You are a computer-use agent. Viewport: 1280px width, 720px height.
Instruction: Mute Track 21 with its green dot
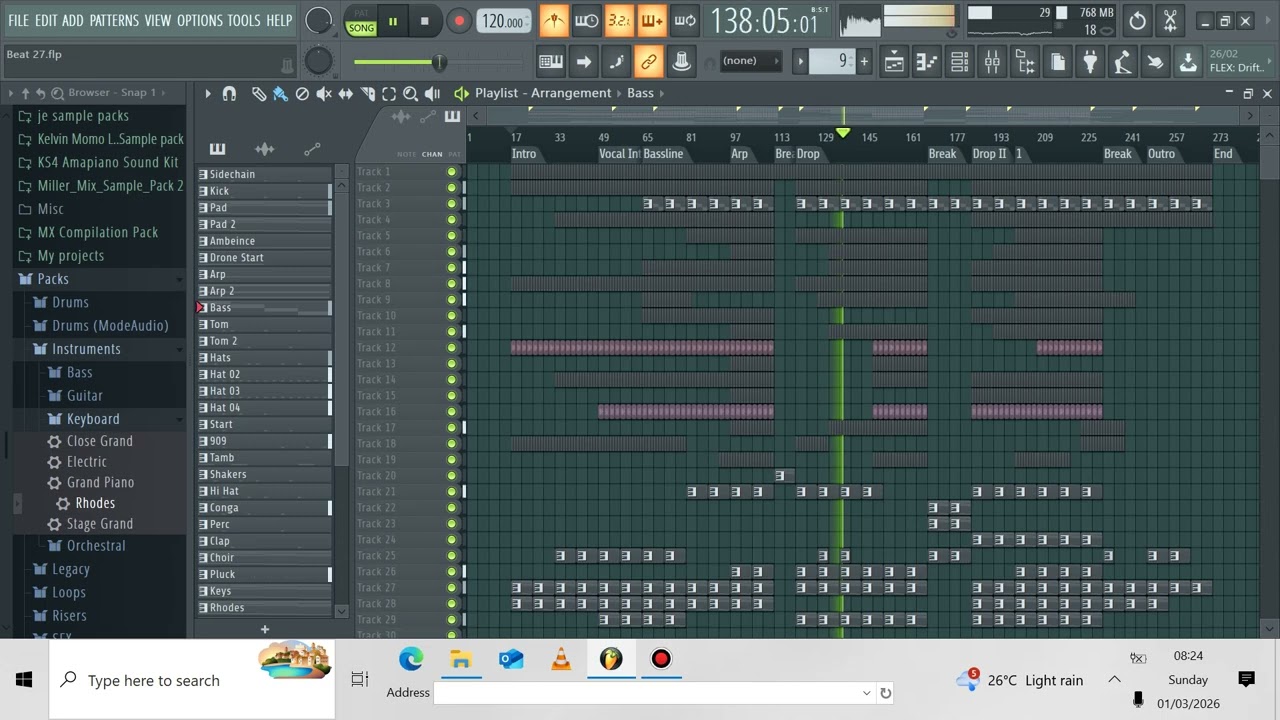[452, 492]
